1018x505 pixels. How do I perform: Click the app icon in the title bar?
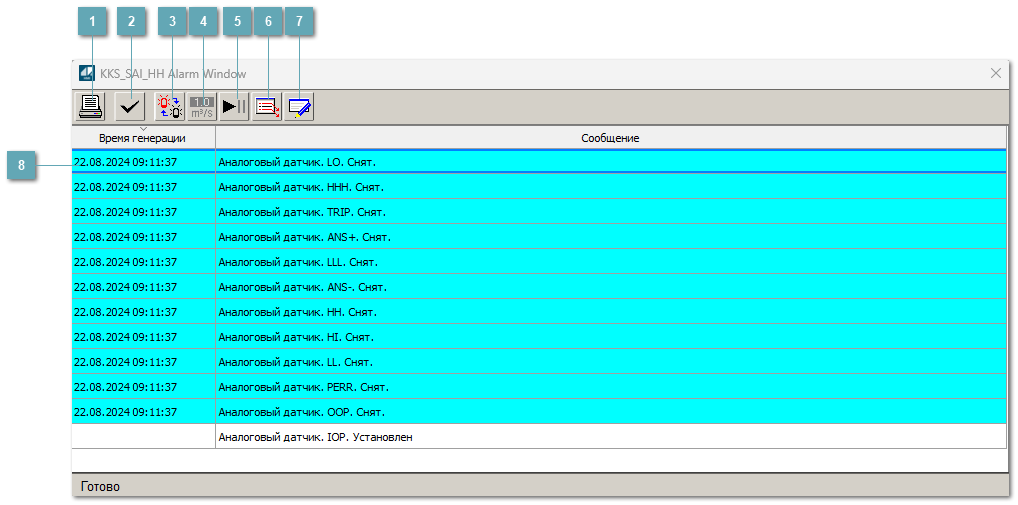86,73
